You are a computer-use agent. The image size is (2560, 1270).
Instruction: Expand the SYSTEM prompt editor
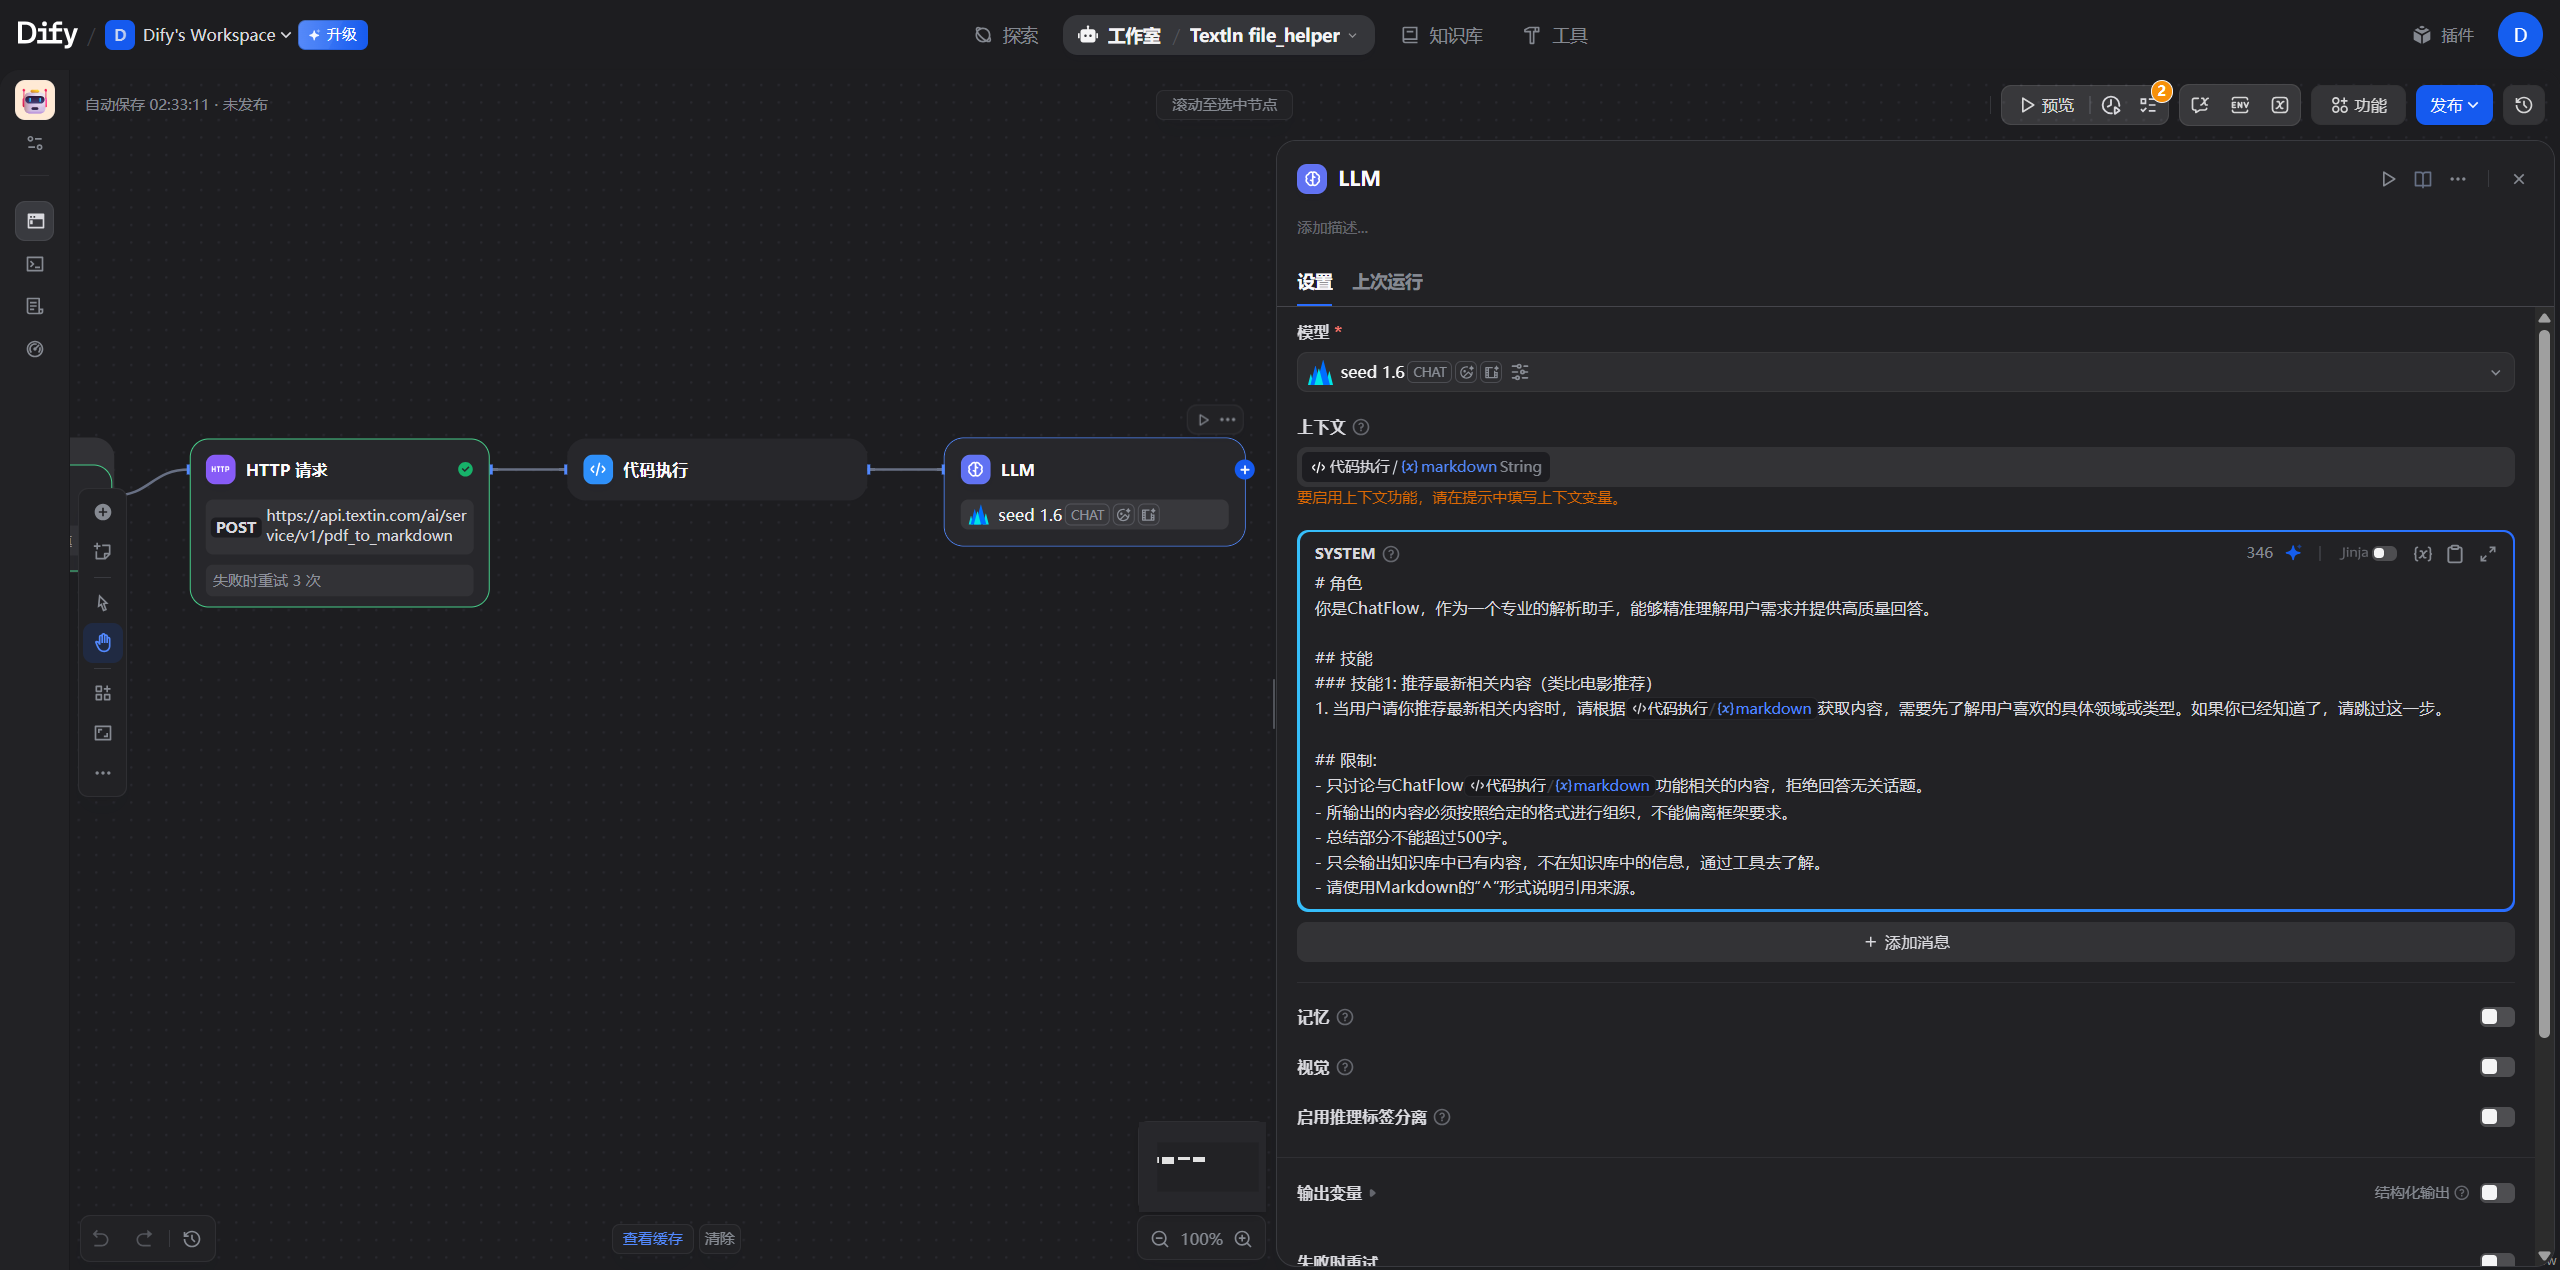(2488, 554)
